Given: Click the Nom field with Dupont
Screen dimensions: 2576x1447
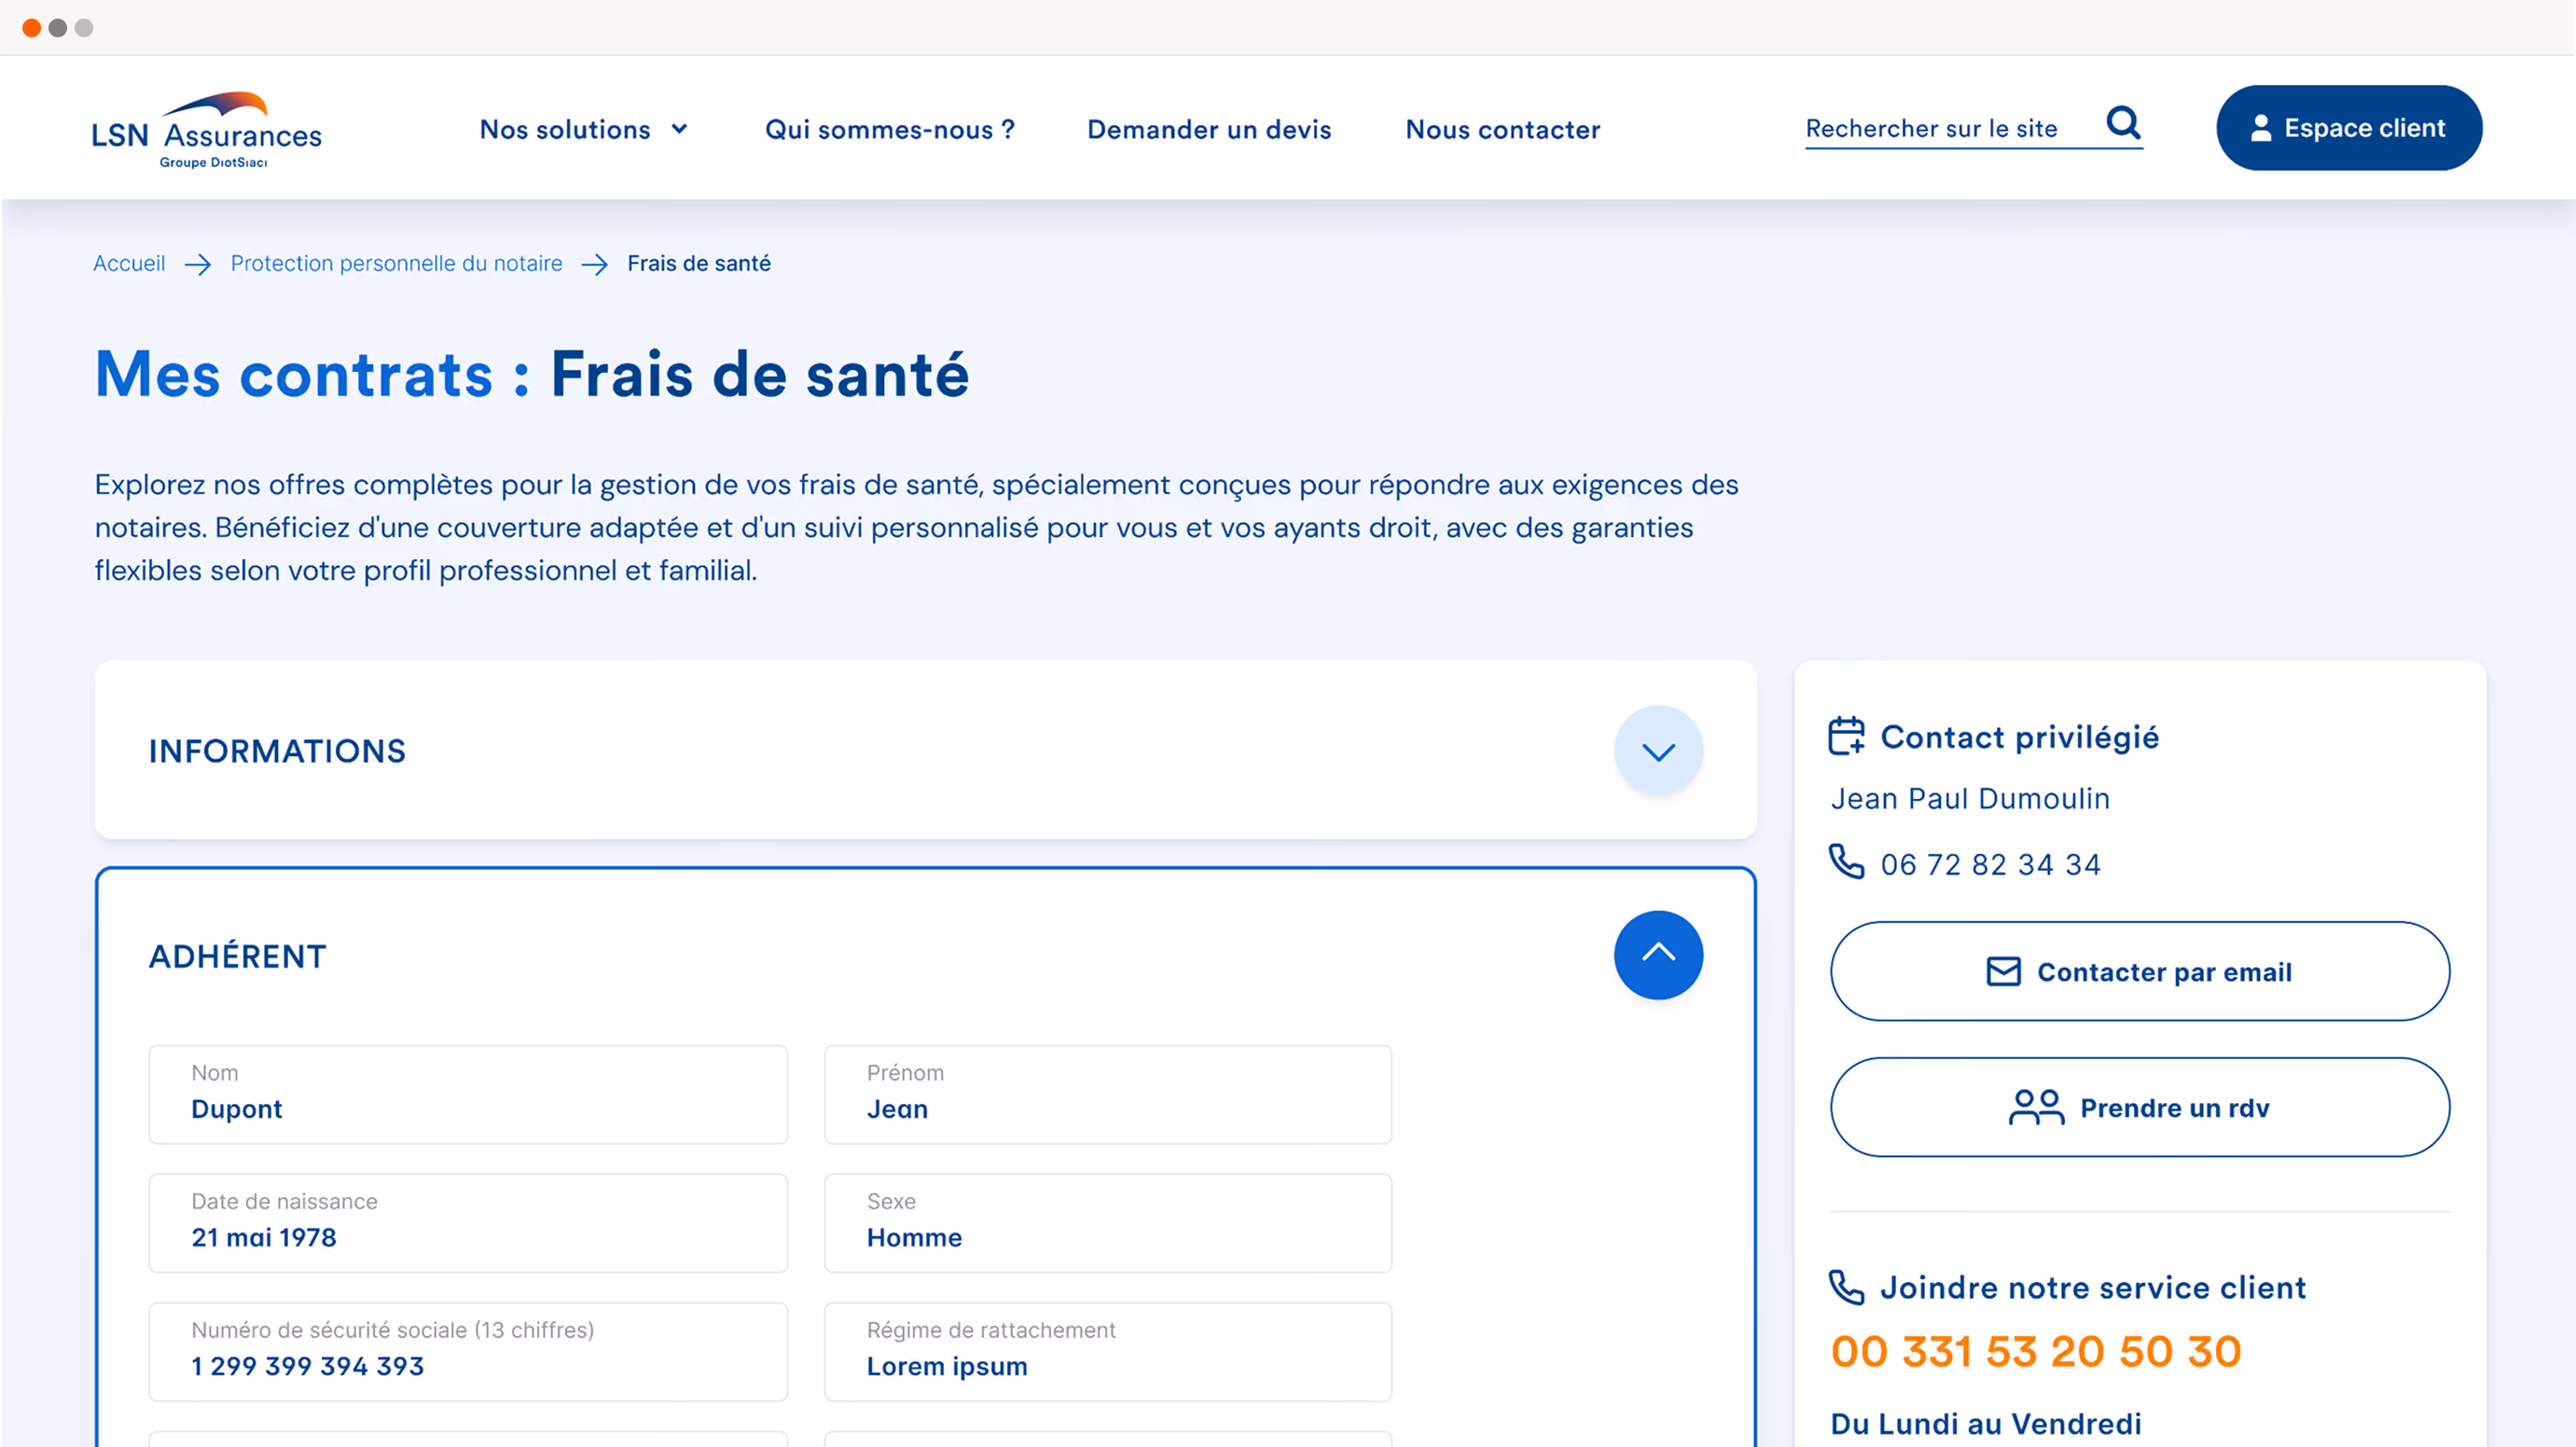Looking at the screenshot, I should (x=468, y=1094).
